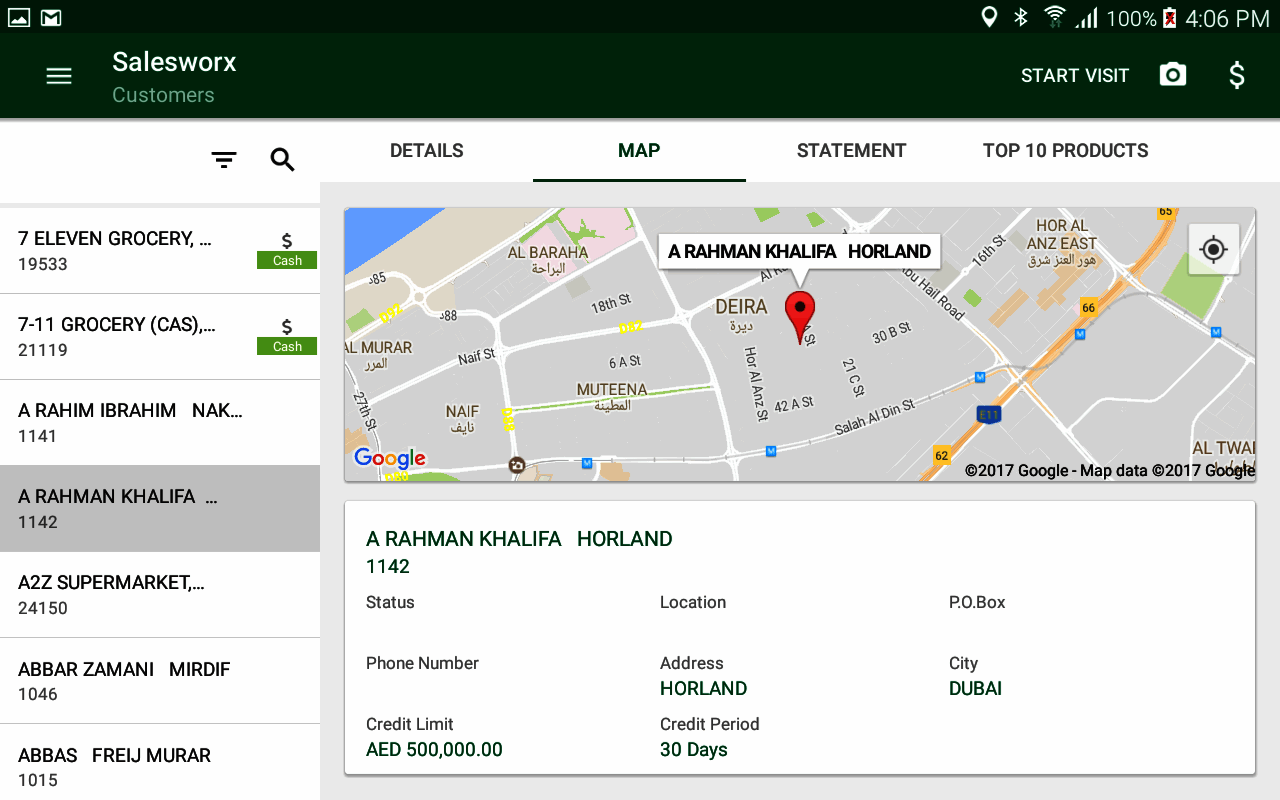Tap the credit limit AED 500,000.00 value
Viewport: 1280px width, 800px height.
(x=434, y=750)
